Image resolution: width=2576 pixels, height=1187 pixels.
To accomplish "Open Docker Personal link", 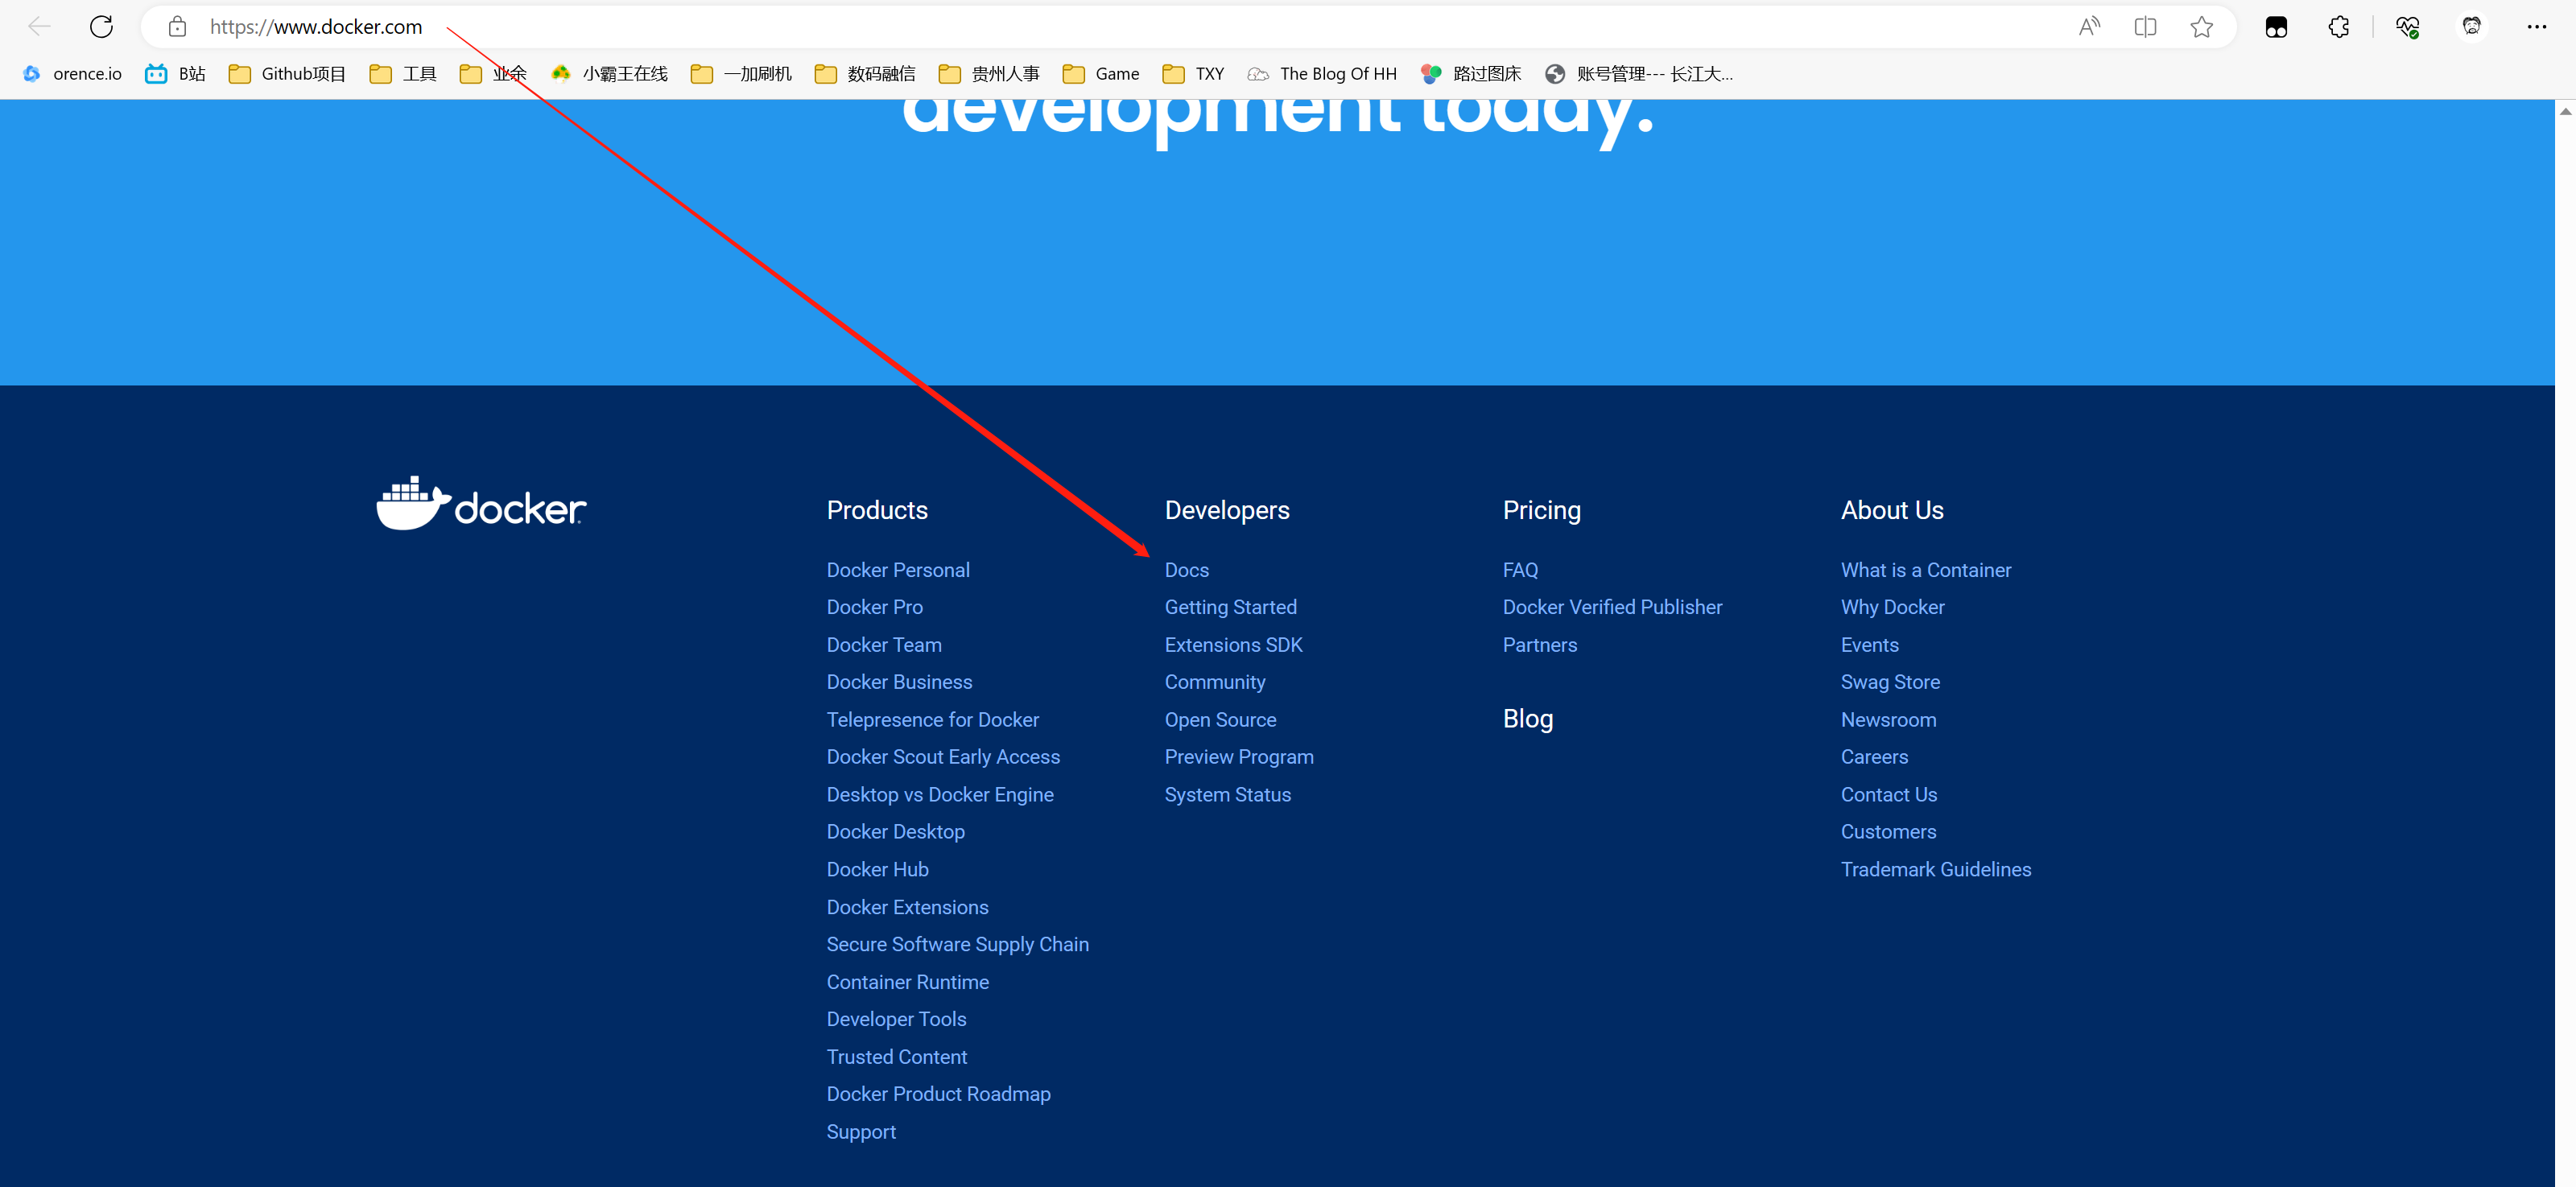I will tap(898, 570).
